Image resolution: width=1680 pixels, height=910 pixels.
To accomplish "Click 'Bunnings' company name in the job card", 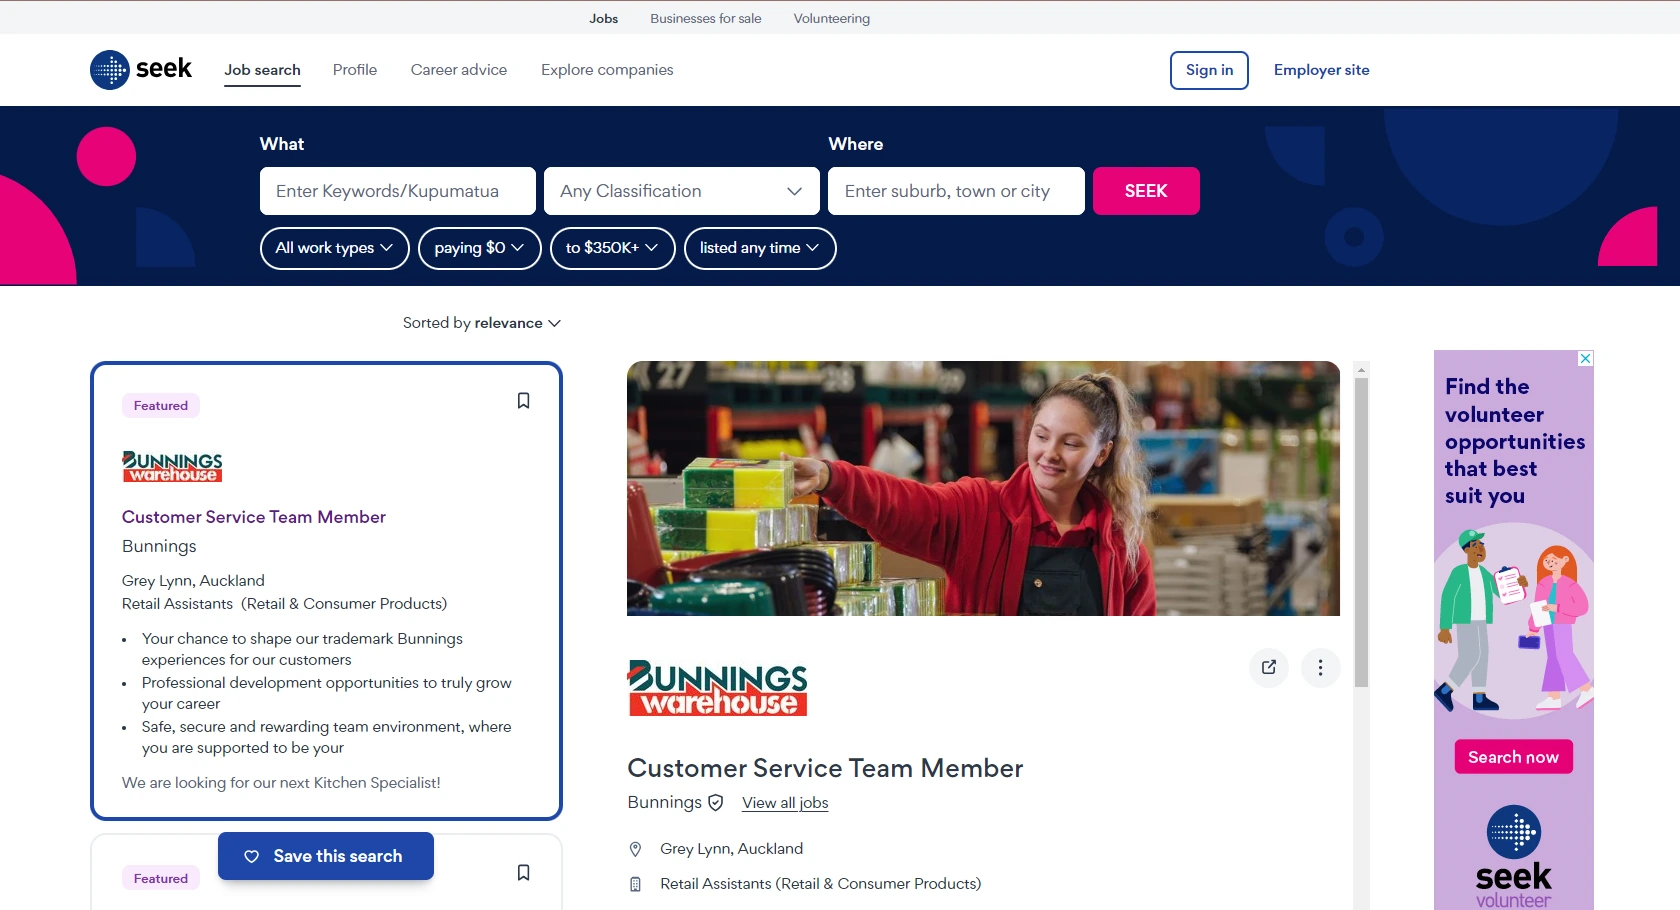I will (159, 546).
